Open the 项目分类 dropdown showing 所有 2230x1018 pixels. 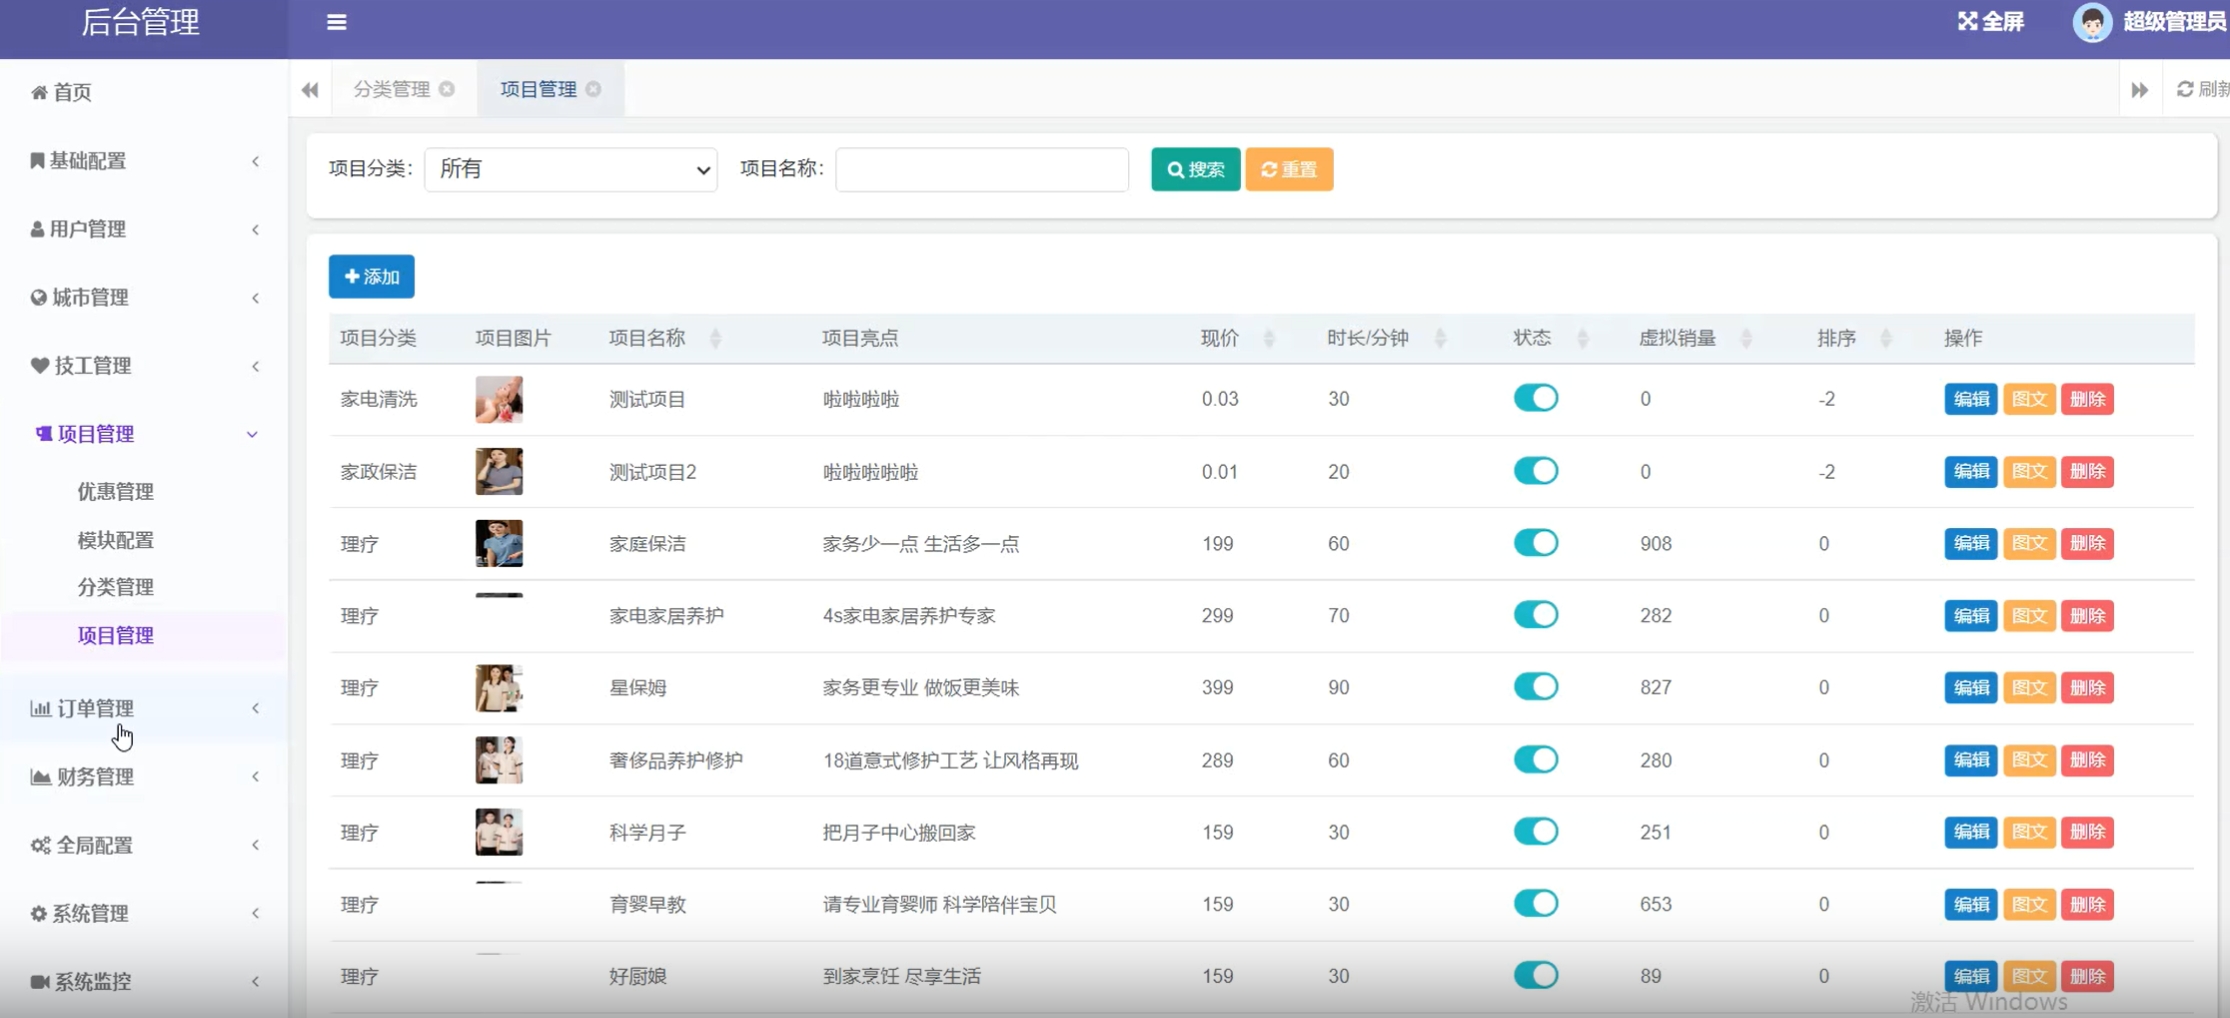[x=570, y=169]
